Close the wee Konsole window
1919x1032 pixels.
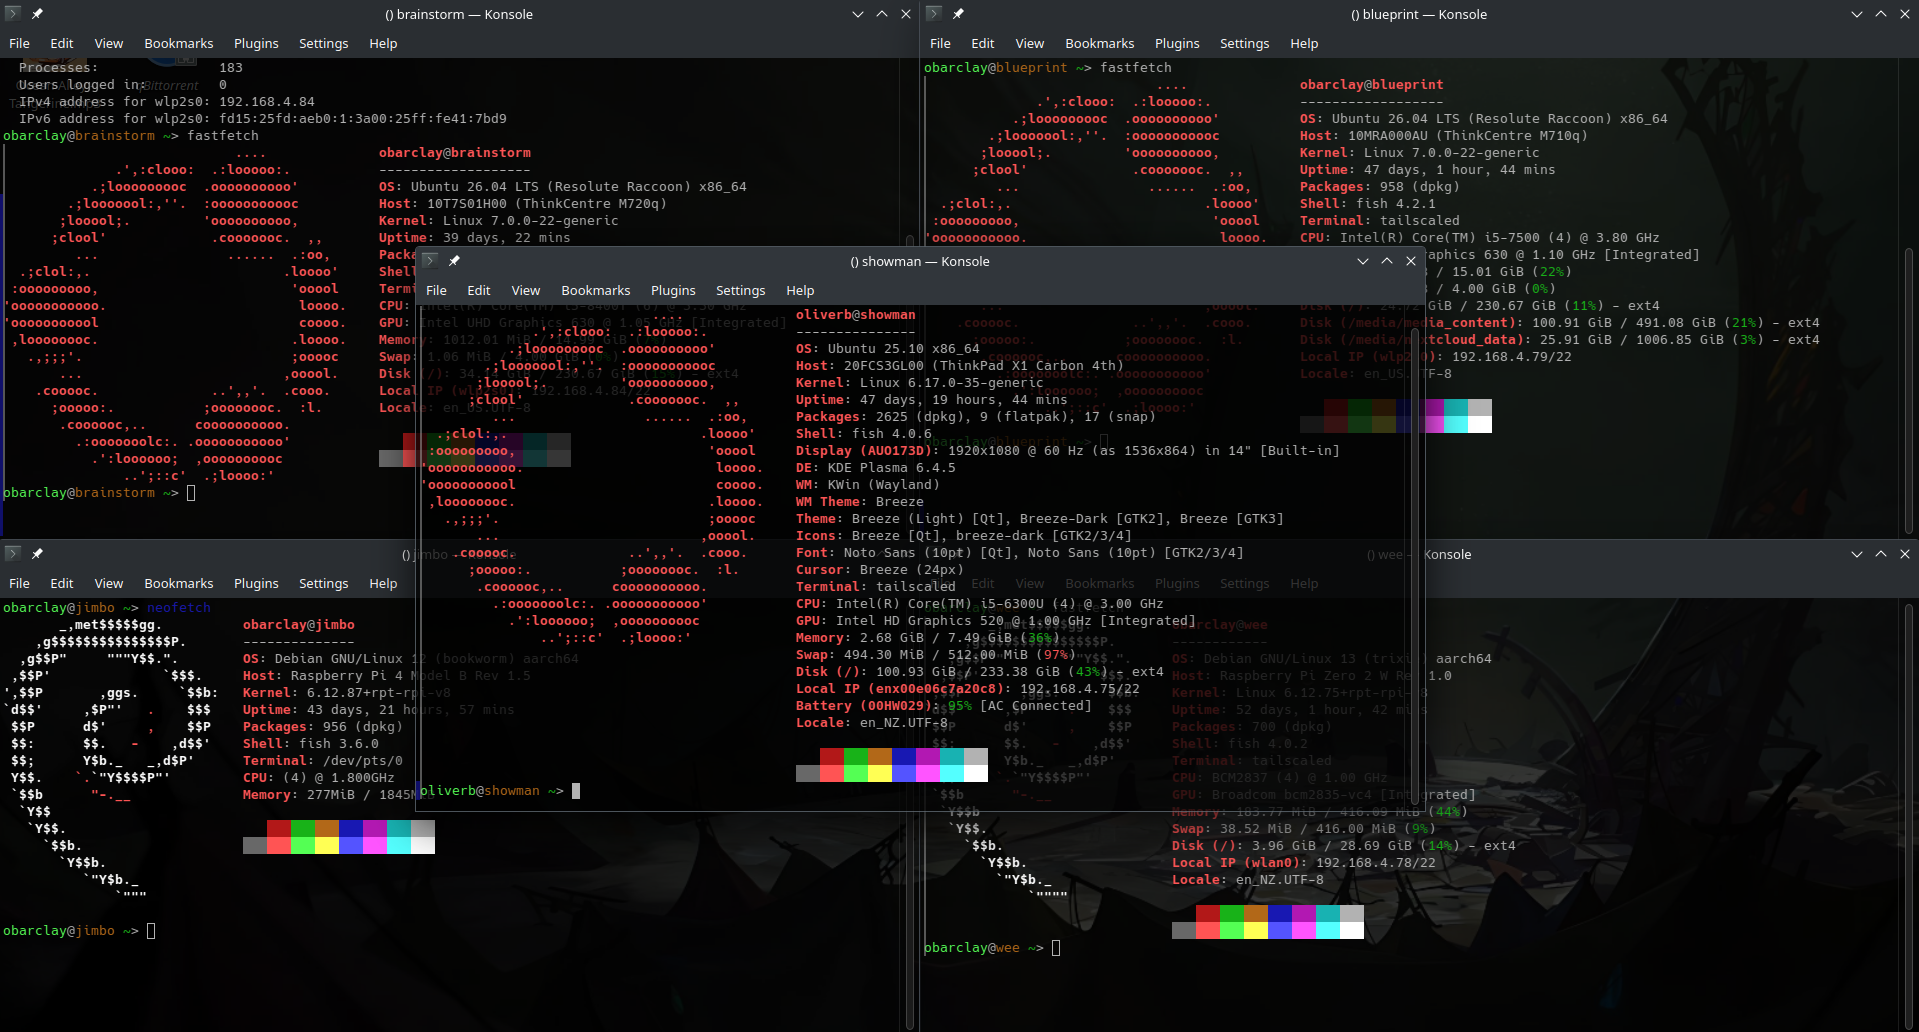tap(1905, 554)
